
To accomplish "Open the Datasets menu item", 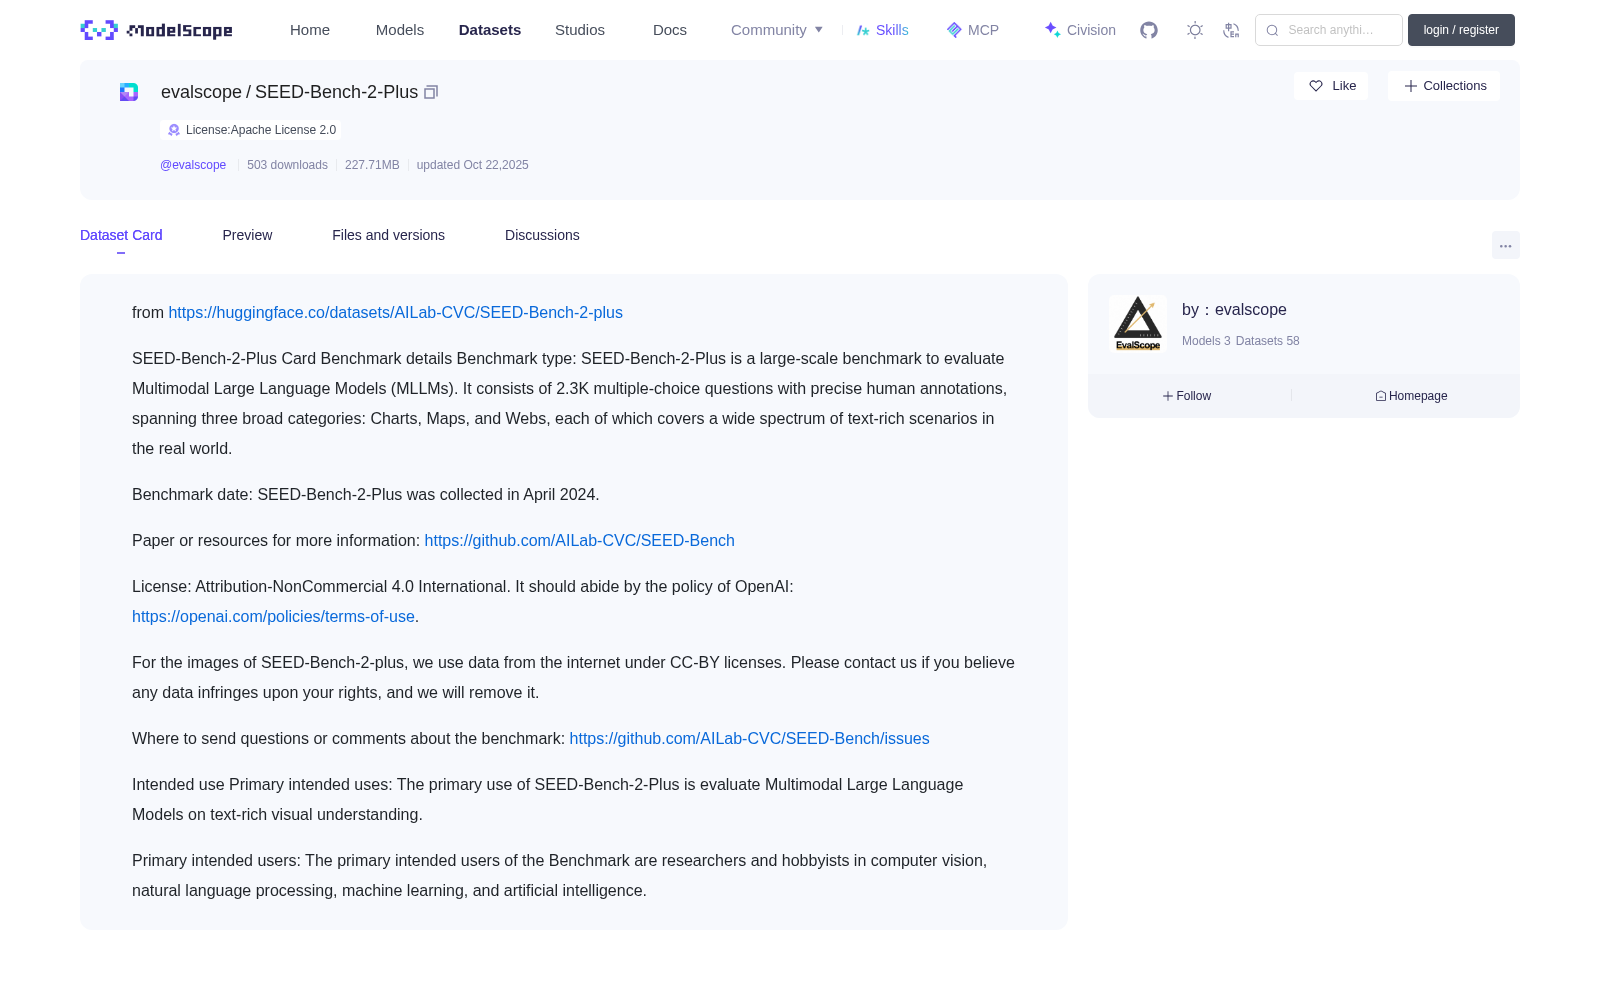I will [490, 30].
